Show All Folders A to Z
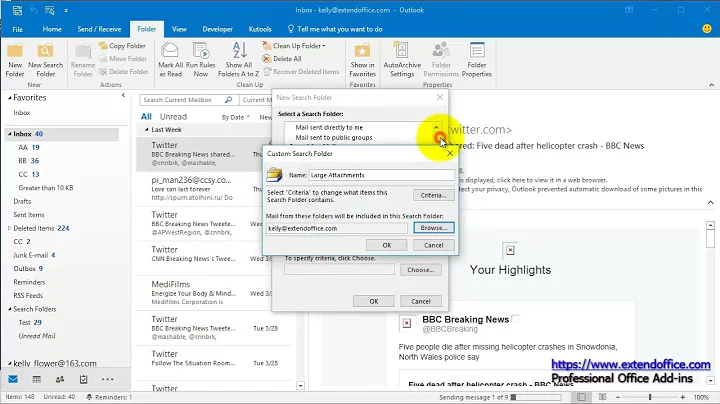 [x=239, y=60]
